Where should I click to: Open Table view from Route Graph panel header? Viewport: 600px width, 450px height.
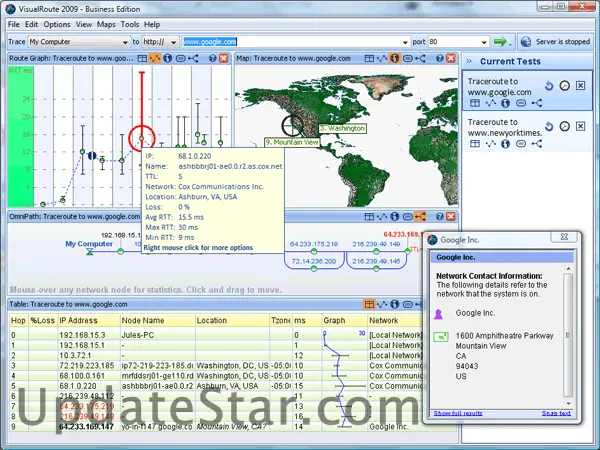pos(142,58)
